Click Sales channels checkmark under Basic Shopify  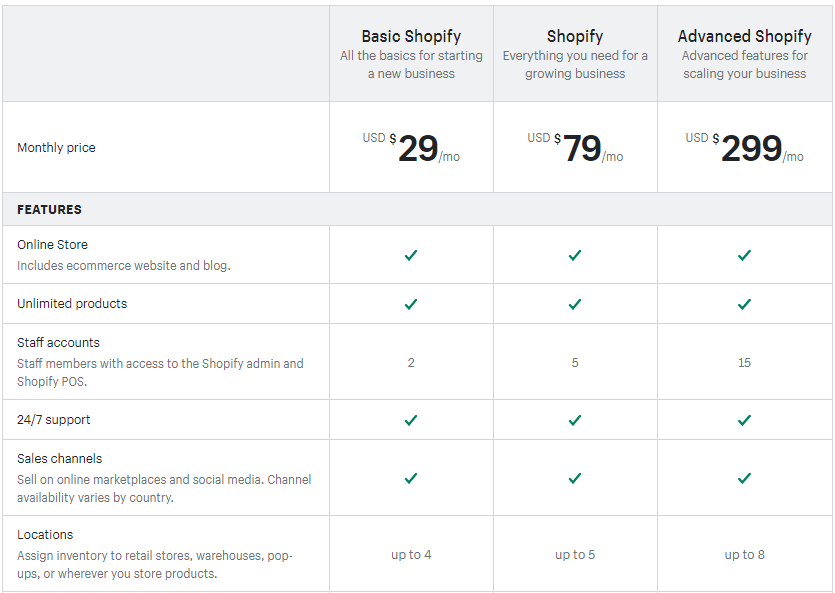coord(411,478)
